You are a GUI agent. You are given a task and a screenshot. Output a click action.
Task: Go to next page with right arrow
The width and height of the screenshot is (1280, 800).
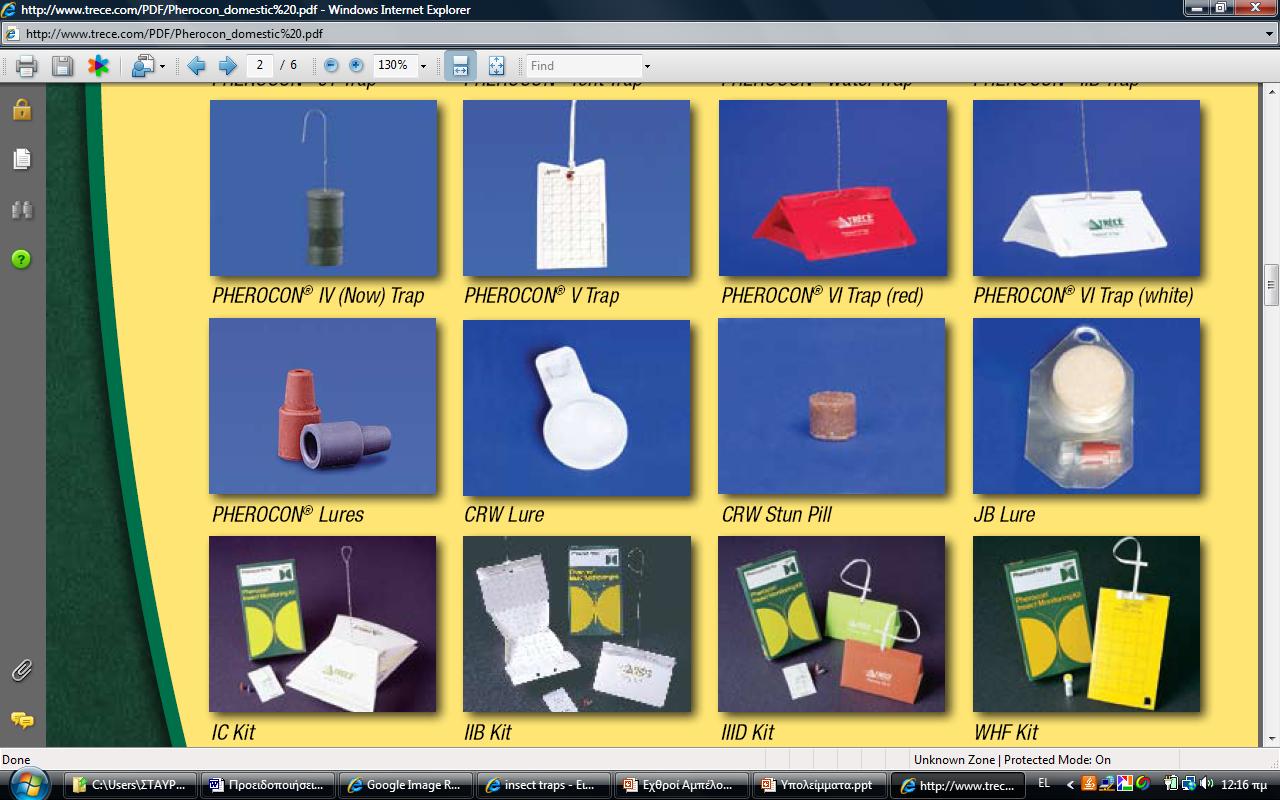[x=228, y=66]
